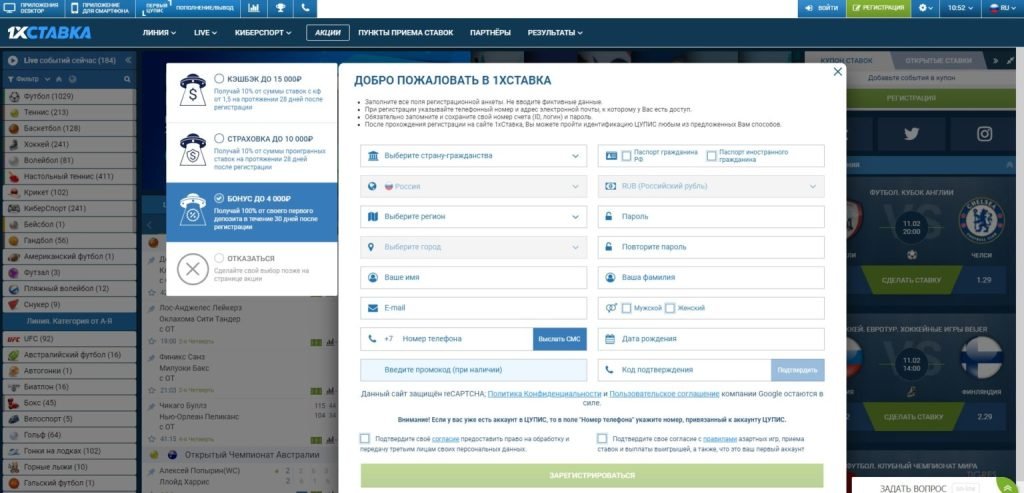Open the settings gear in top bar
Viewport: 1024px width, 493px height.
click(923, 8)
